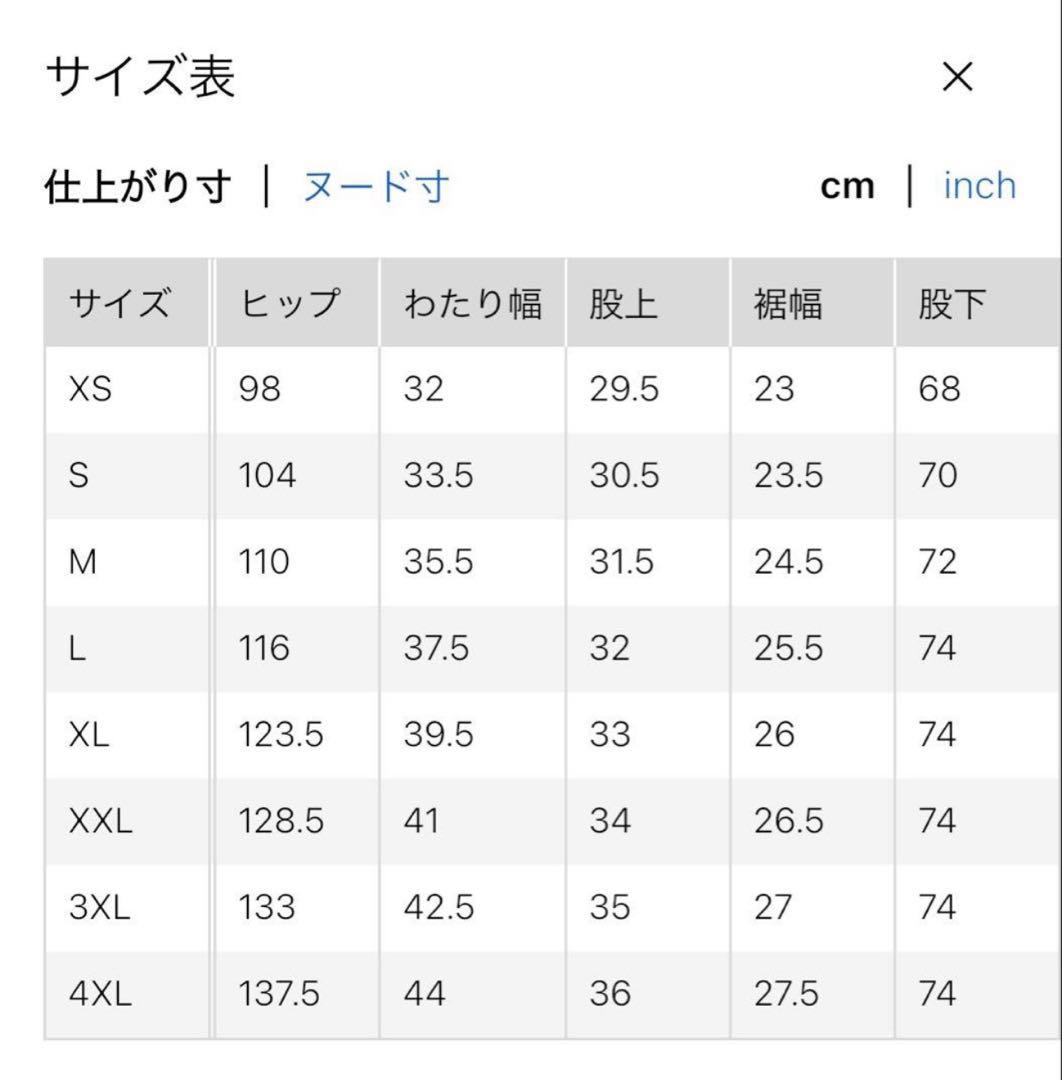Screen dimensions: 1062x1080
Task: Switch to the ヌード寸 tab
Action: click(x=376, y=187)
